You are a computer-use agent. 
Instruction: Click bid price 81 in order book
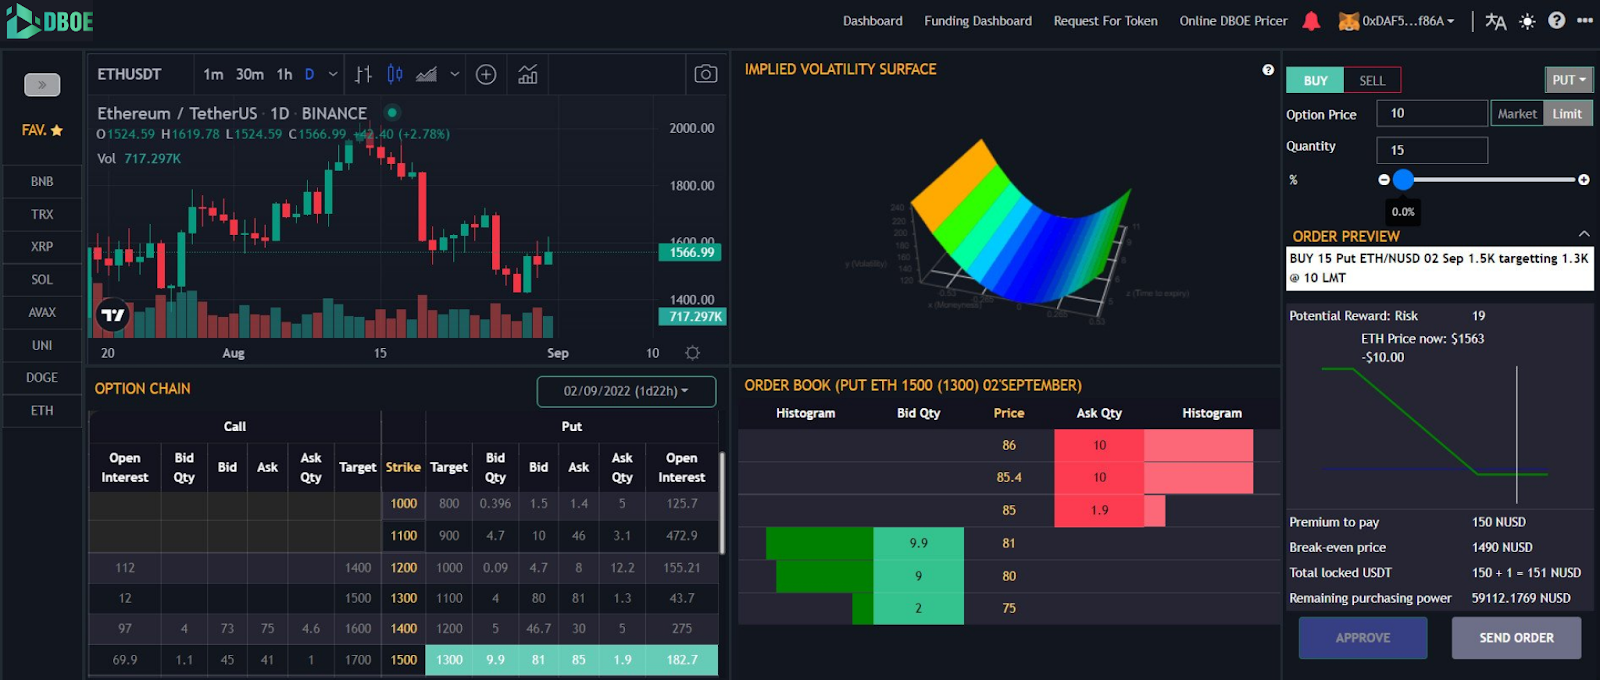[x=1009, y=544]
